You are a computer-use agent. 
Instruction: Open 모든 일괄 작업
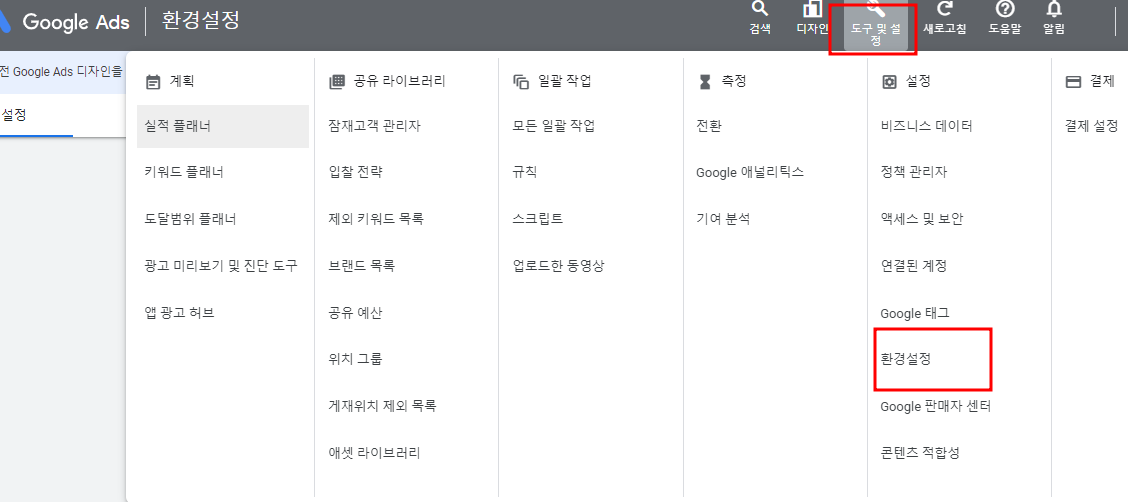(x=554, y=127)
